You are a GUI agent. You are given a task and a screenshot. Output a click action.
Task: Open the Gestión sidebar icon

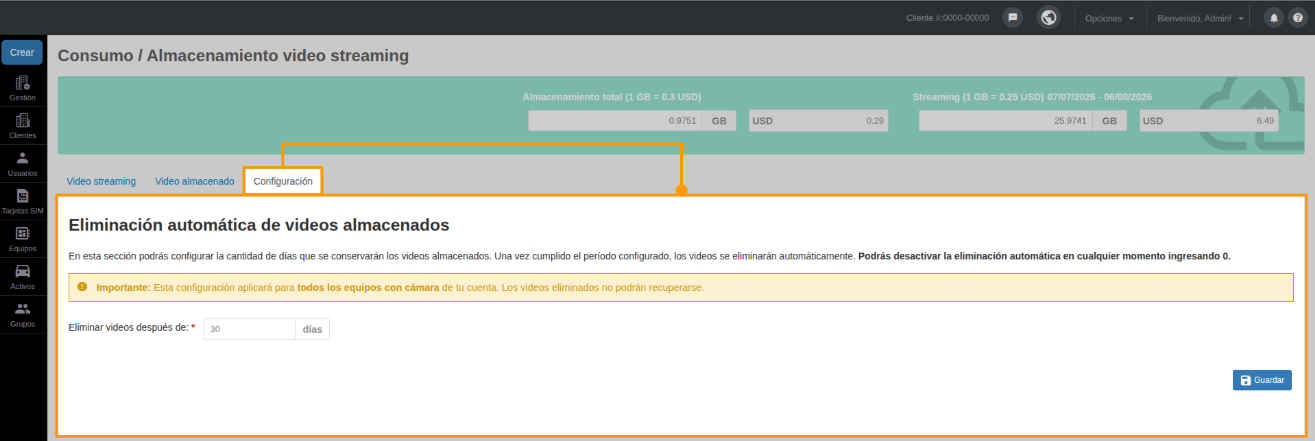(x=22, y=89)
